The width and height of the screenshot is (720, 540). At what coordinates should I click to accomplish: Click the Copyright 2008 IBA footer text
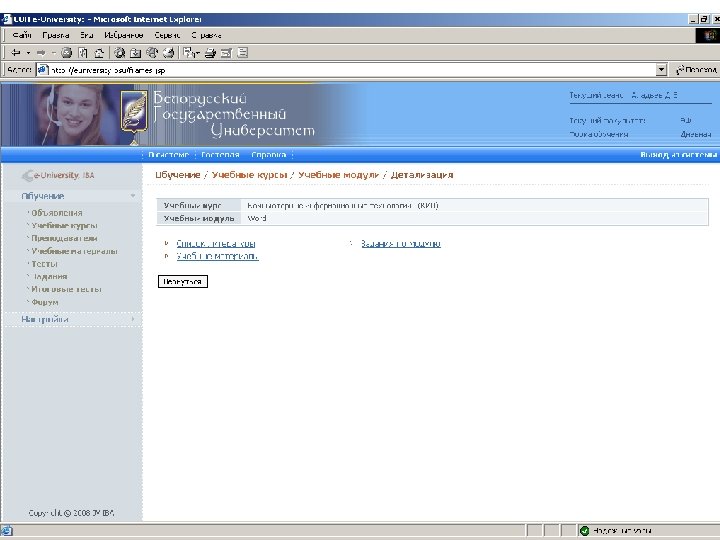(72, 513)
